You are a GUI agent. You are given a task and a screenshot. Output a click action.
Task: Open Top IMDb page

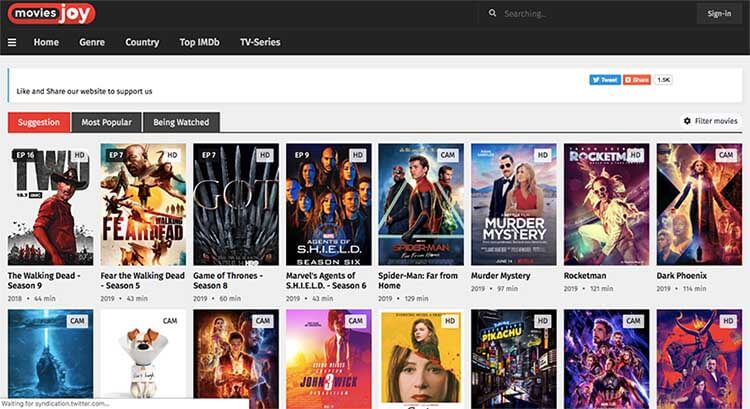pos(199,42)
